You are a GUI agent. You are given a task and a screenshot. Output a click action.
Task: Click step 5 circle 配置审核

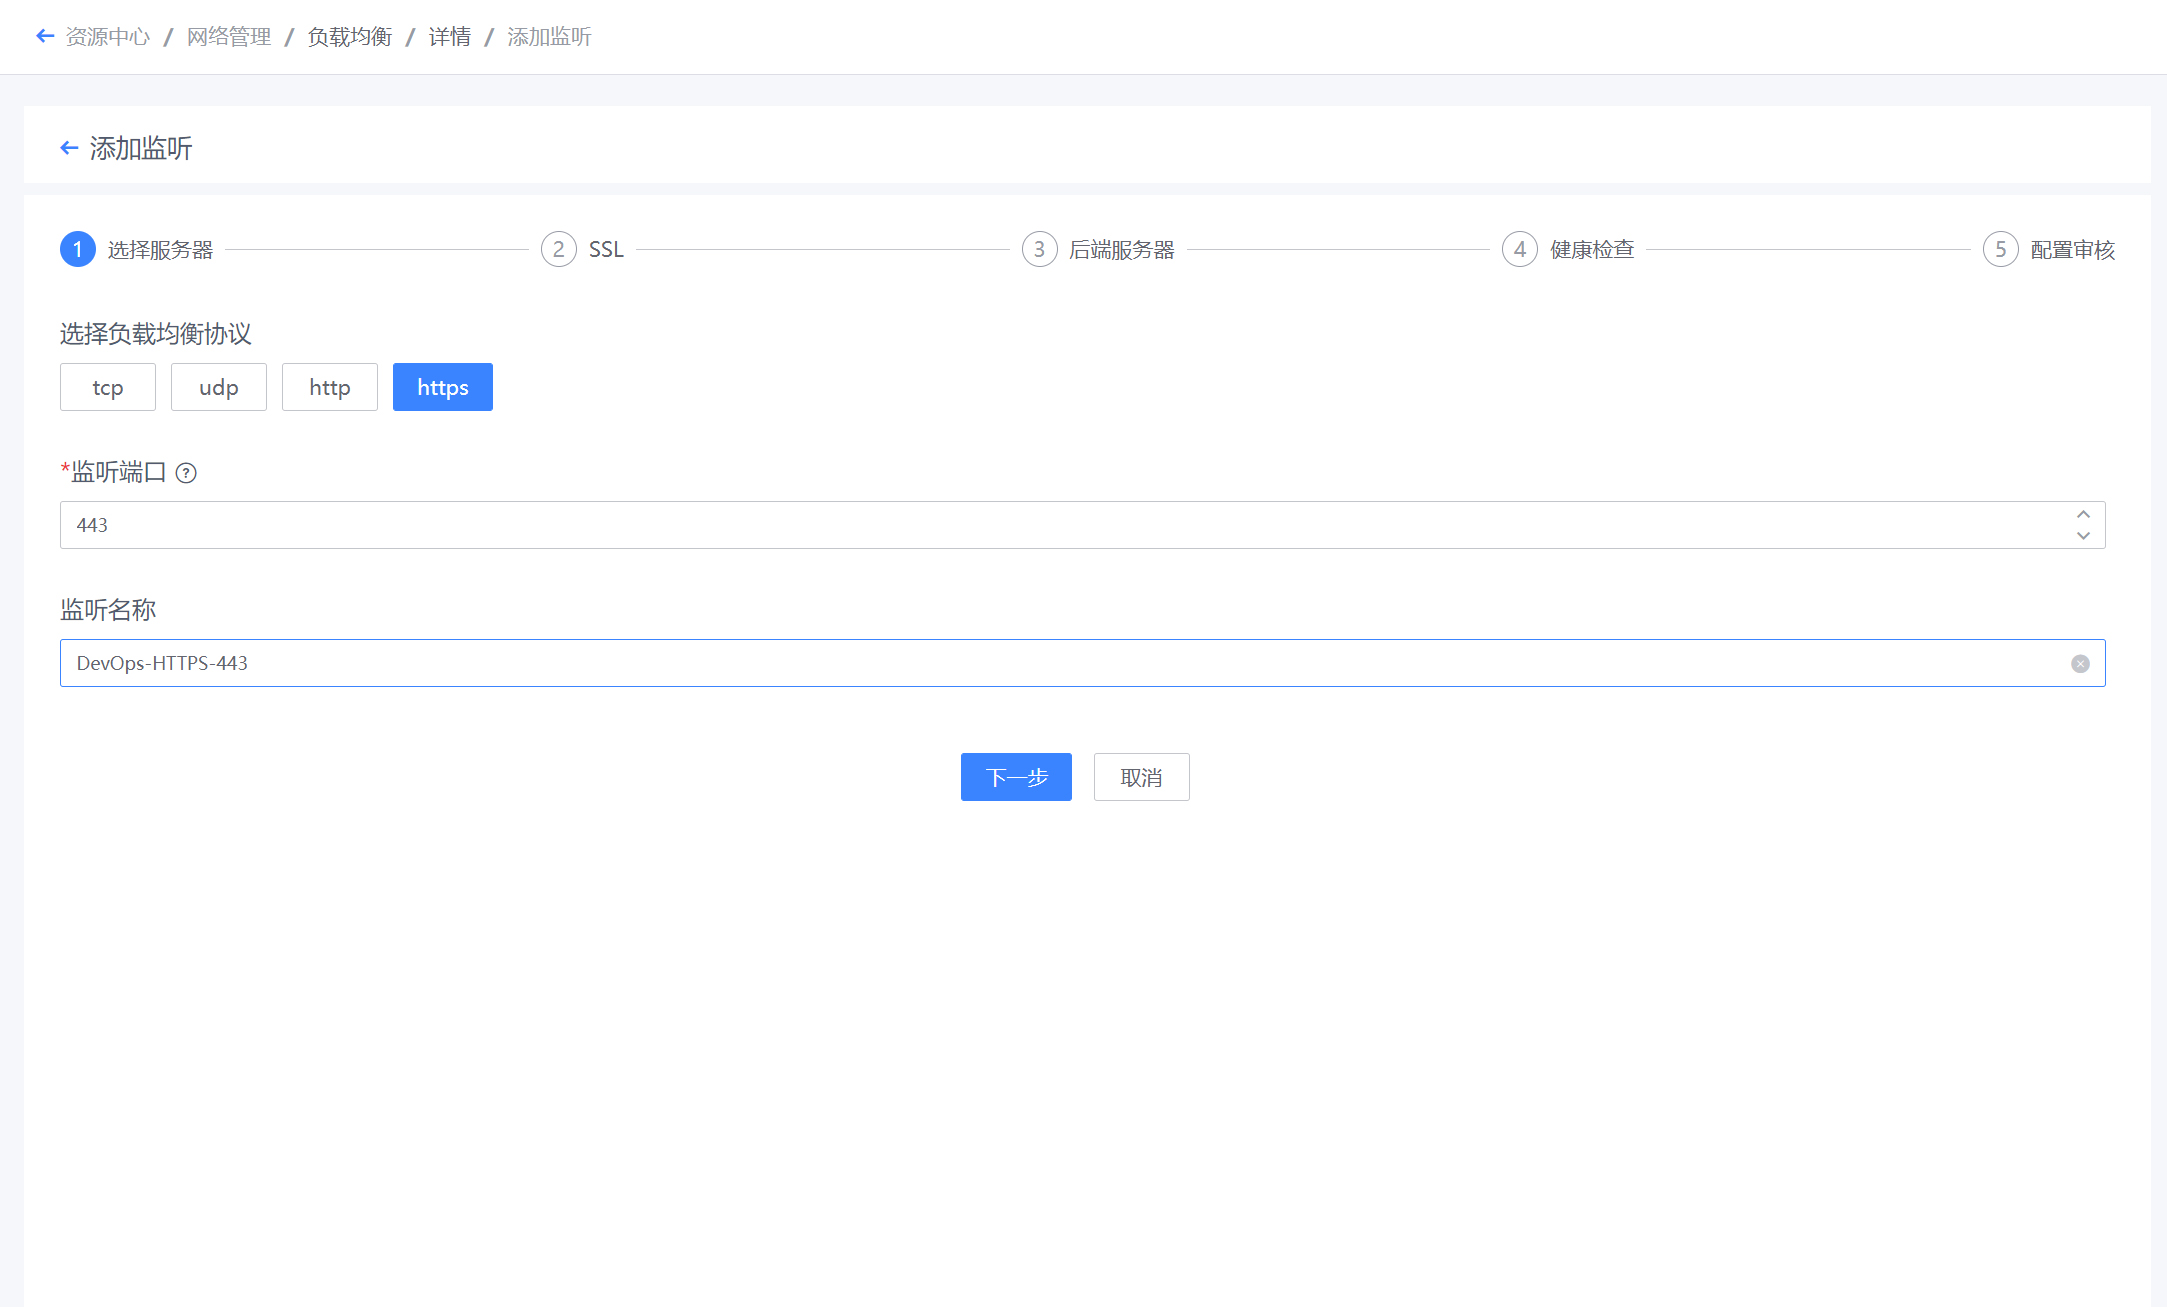coord(2001,250)
